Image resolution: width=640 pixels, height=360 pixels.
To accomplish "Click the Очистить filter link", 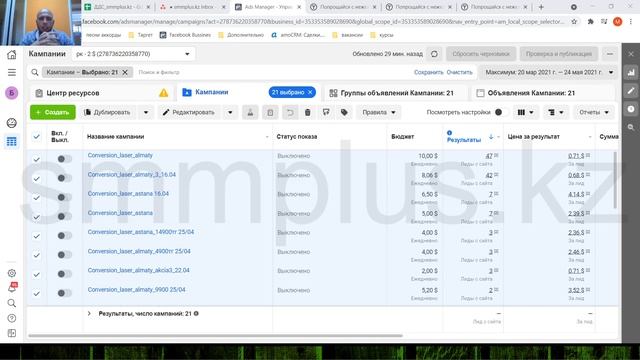I will click(459, 72).
